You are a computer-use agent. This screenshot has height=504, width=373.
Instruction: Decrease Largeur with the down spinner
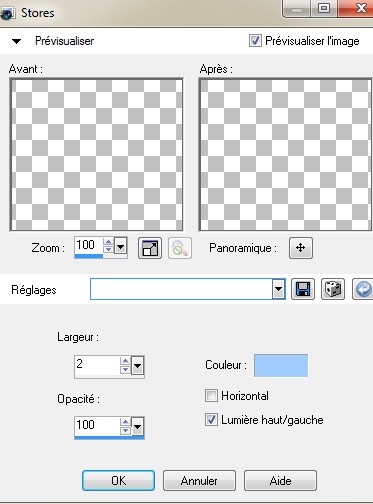click(x=125, y=370)
